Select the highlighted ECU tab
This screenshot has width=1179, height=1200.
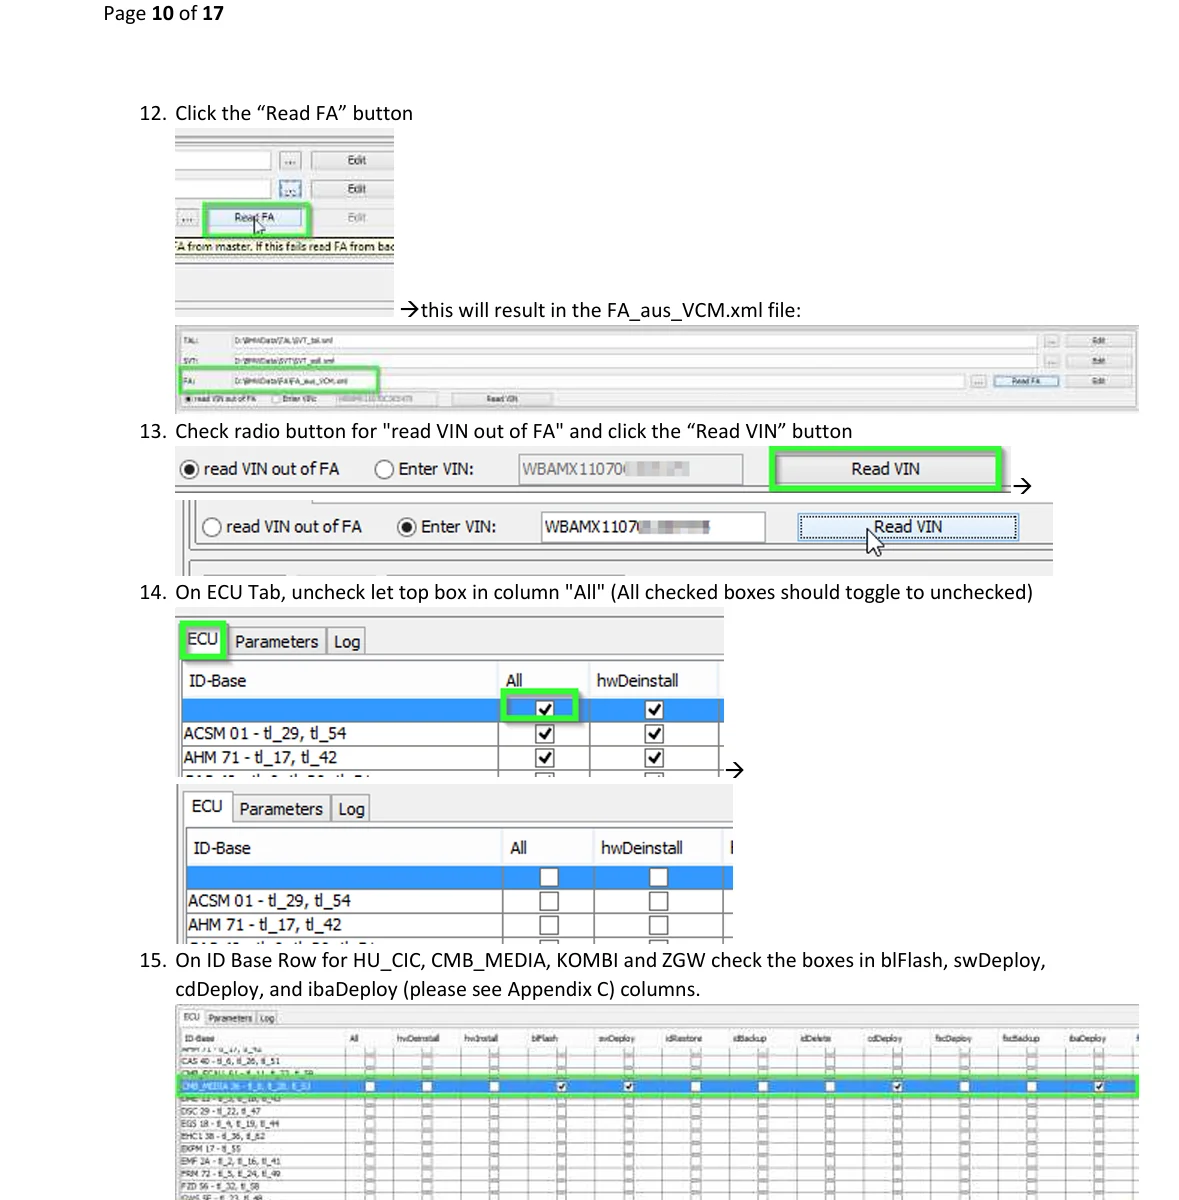point(203,639)
